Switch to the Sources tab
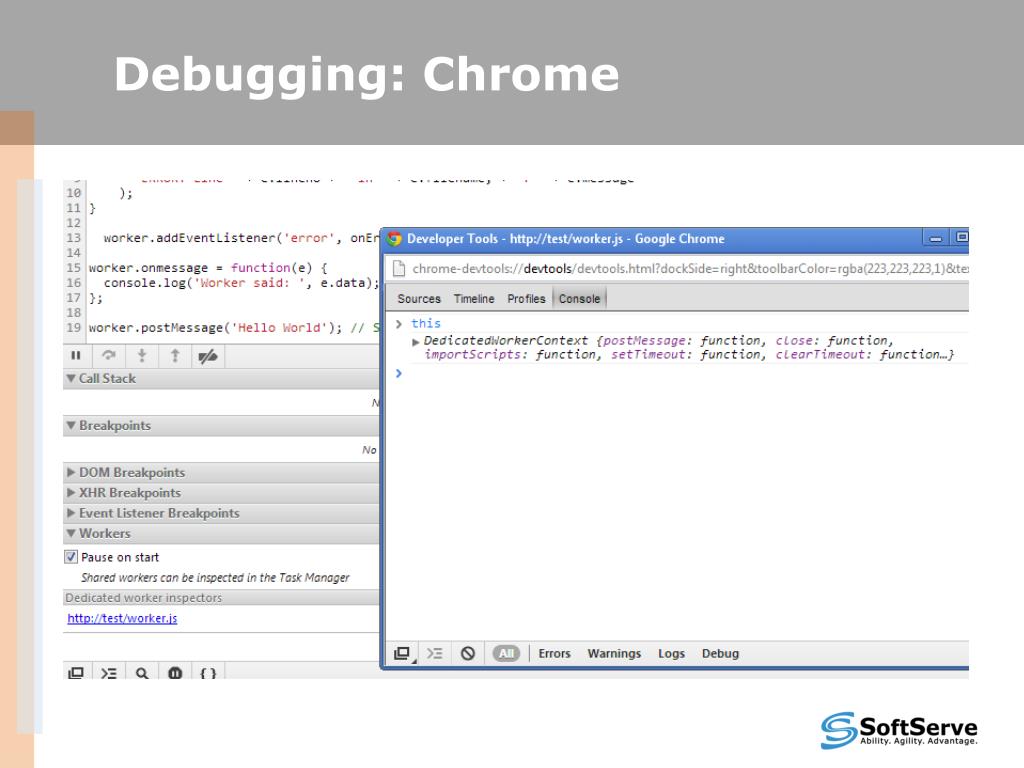 419,298
